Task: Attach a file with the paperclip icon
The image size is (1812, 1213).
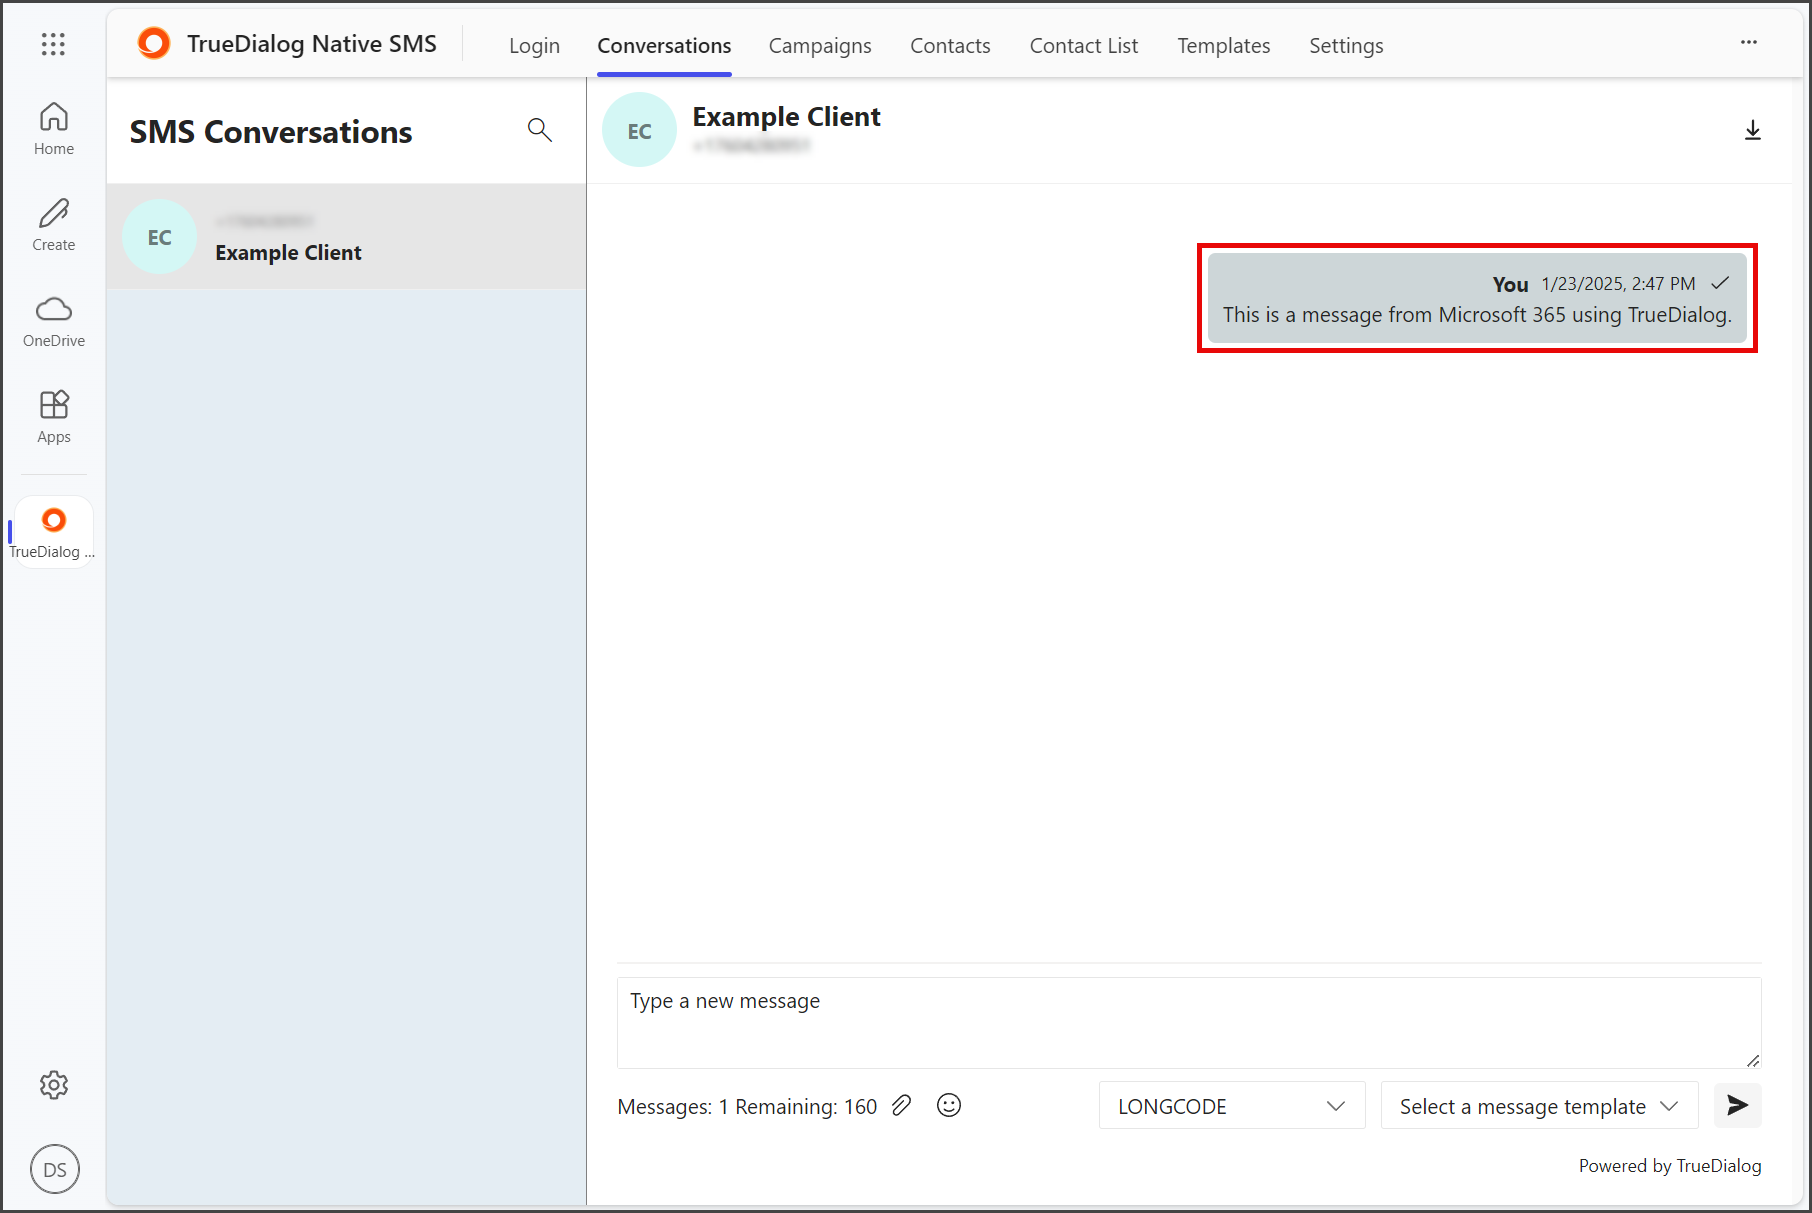Action: tap(902, 1105)
